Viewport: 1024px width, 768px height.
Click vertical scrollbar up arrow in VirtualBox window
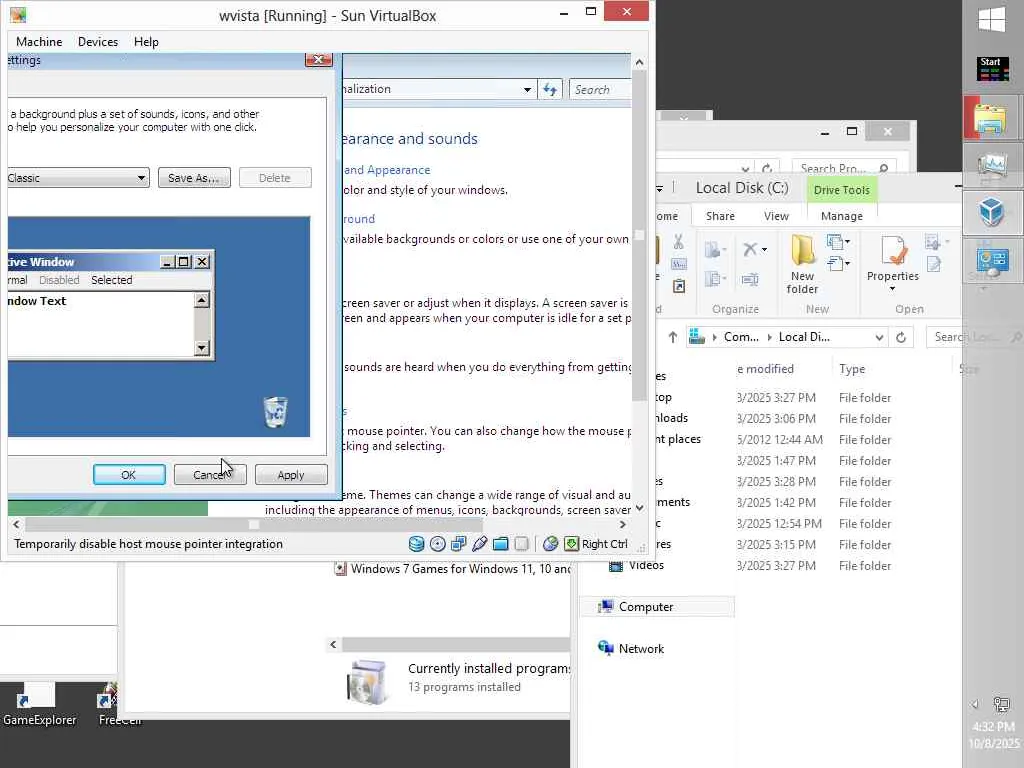point(639,63)
